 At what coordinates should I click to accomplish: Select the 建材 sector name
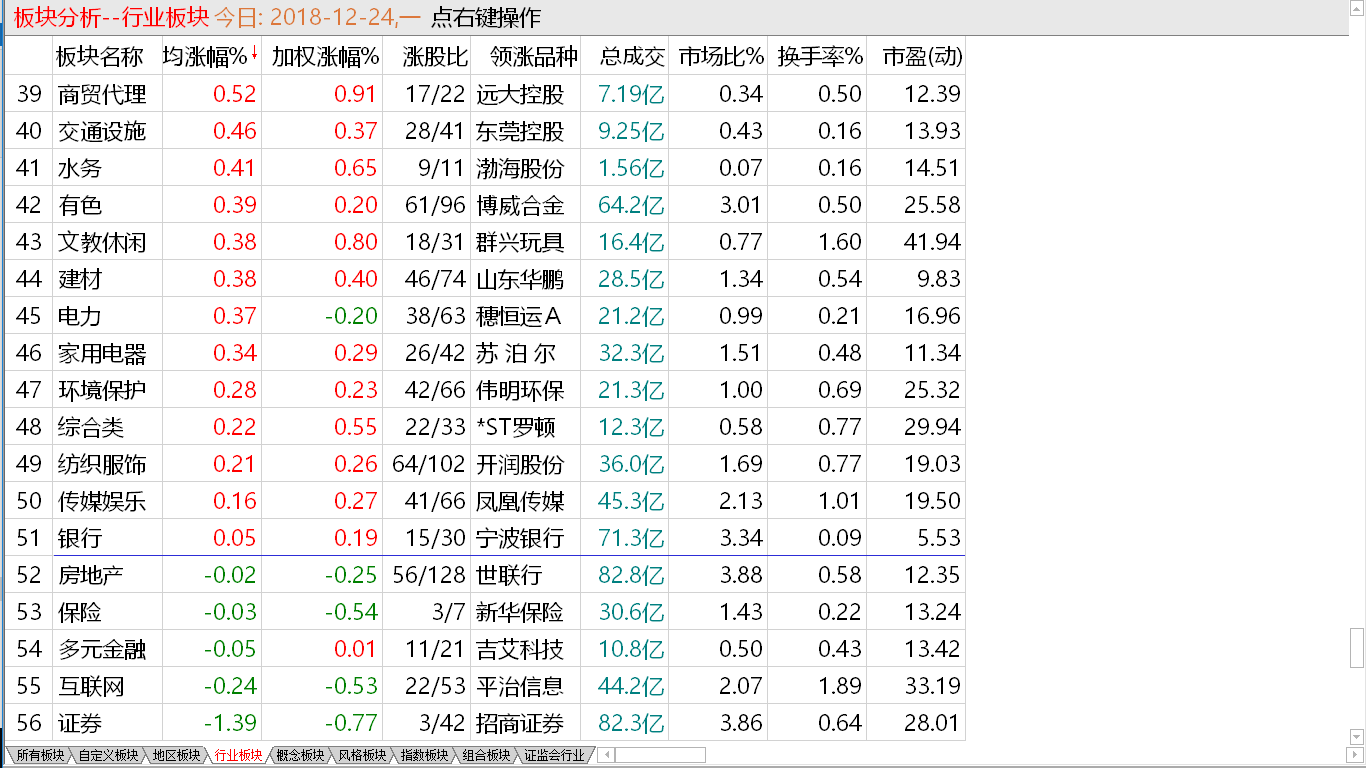(x=80, y=279)
